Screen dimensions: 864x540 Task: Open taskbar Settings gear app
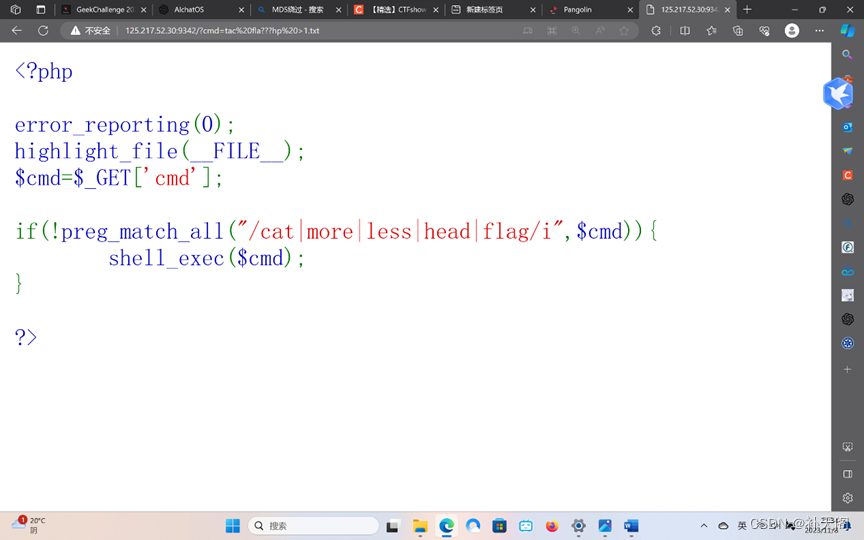click(578, 526)
